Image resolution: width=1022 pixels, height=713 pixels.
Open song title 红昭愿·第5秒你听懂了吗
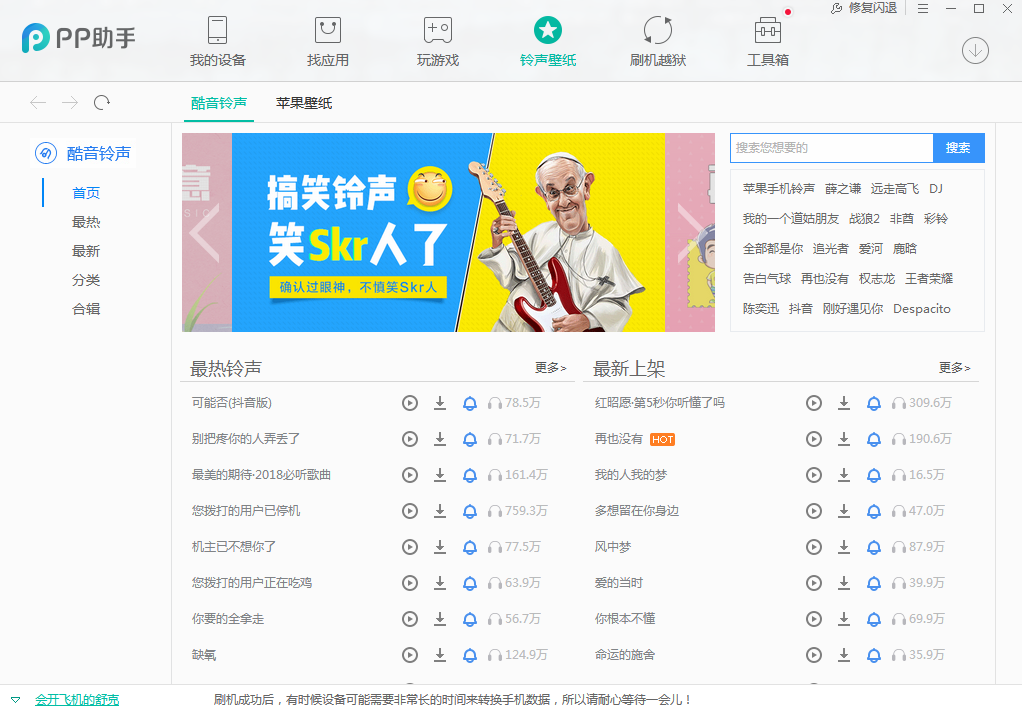[660, 403]
